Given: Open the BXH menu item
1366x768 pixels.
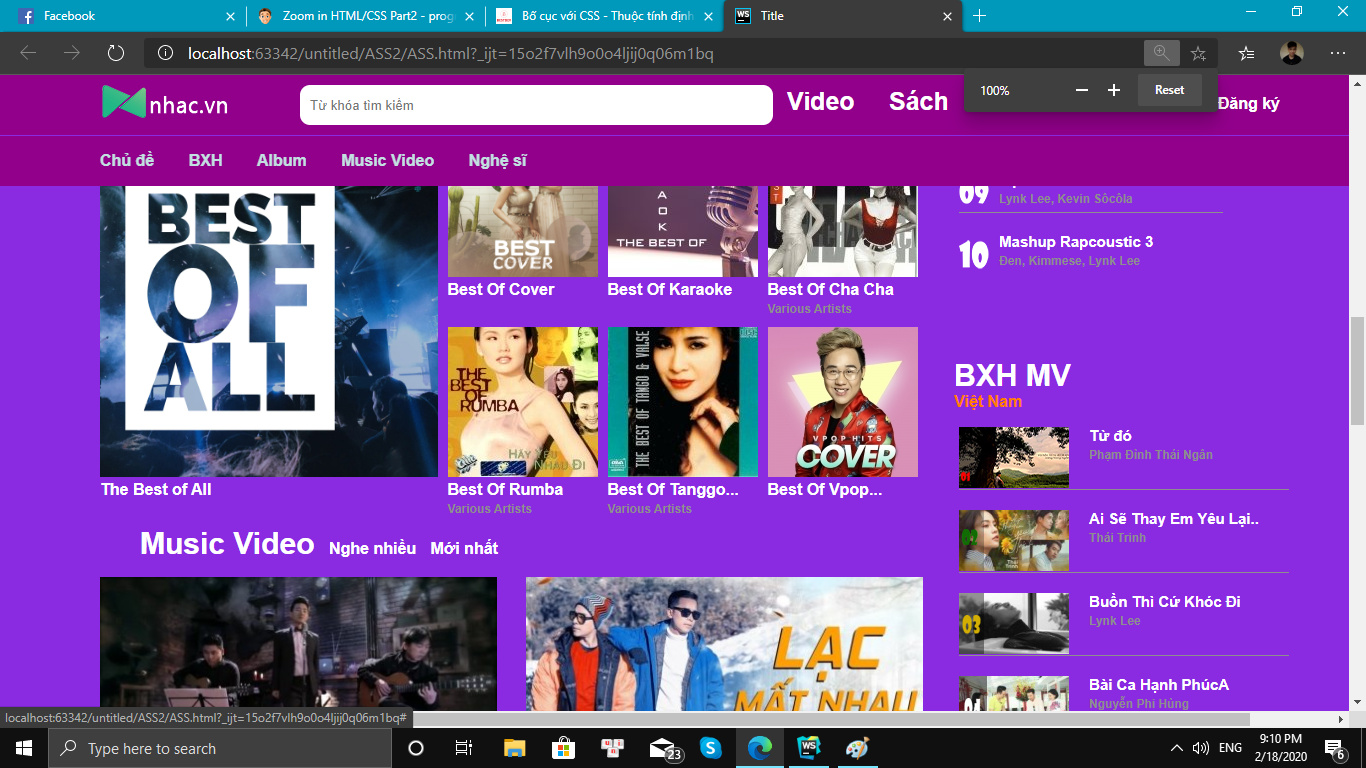Looking at the screenshot, I should tap(205, 160).
